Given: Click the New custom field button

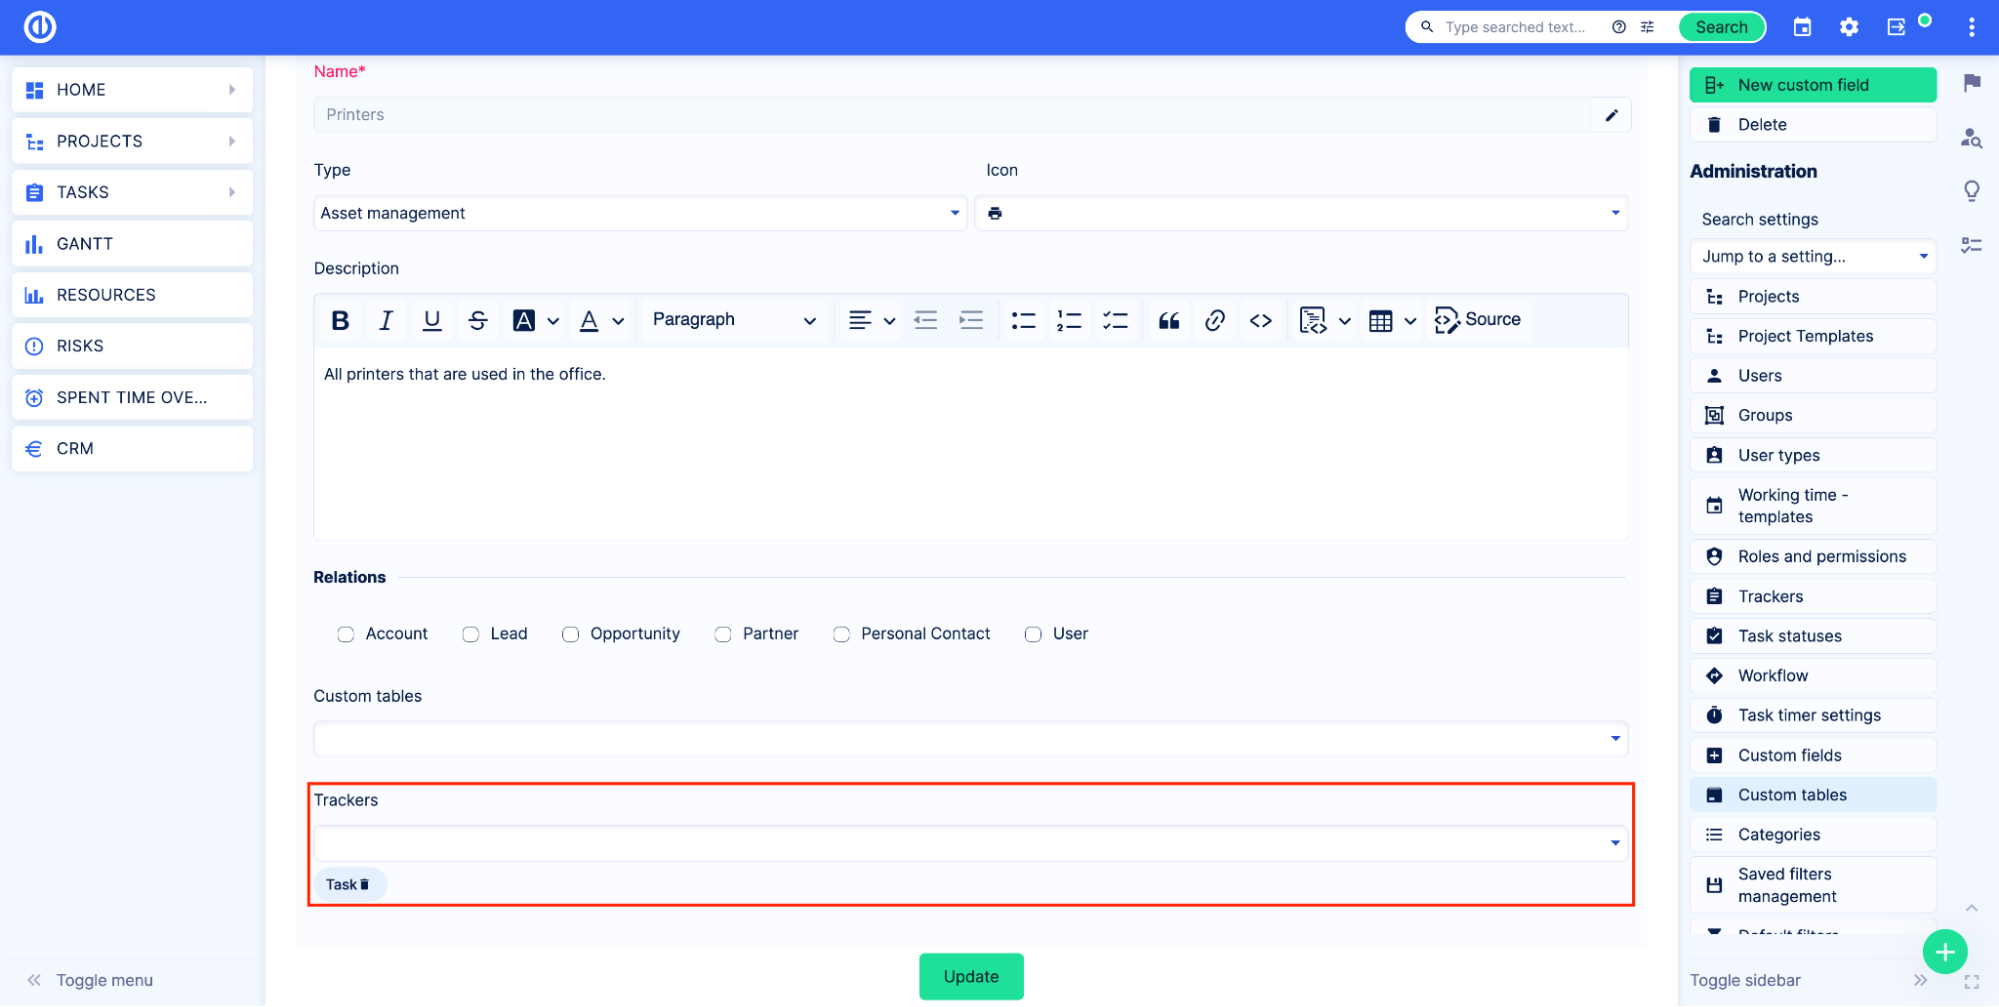Looking at the screenshot, I should click(x=1812, y=85).
